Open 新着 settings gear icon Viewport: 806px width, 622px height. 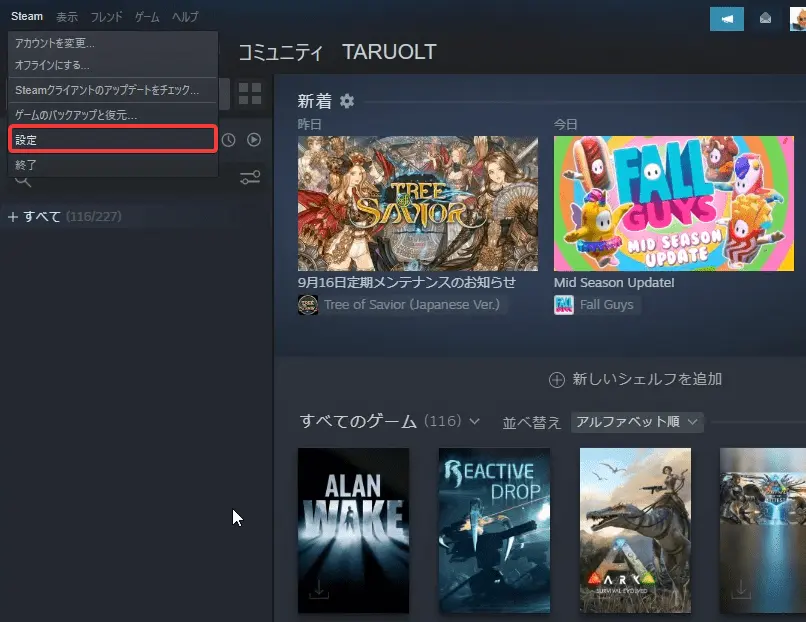347,101
